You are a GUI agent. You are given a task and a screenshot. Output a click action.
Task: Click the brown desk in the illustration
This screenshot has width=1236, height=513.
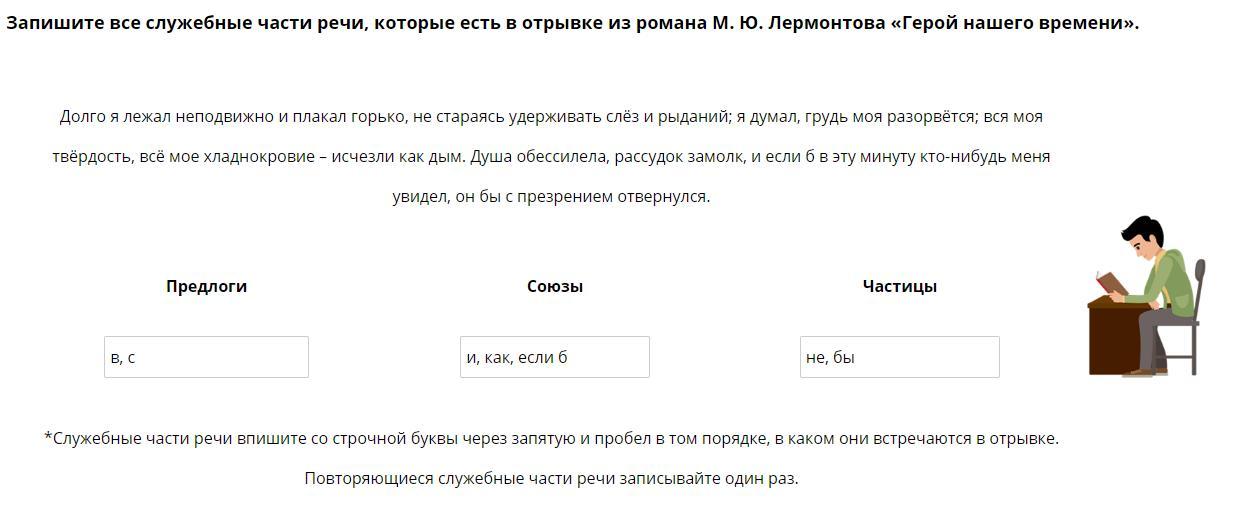pyautogui.click(x=1111, y=338)
